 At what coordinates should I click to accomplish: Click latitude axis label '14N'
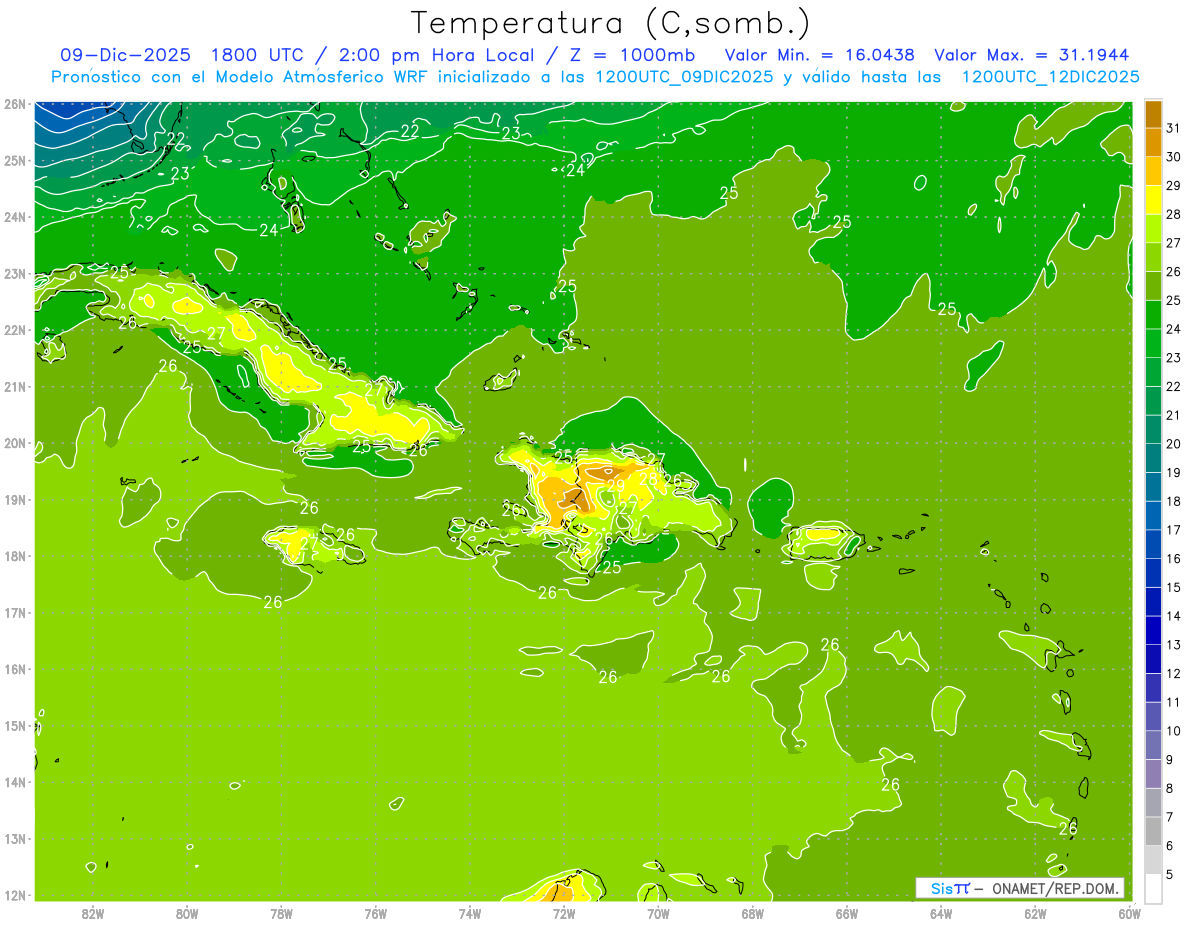14,782
